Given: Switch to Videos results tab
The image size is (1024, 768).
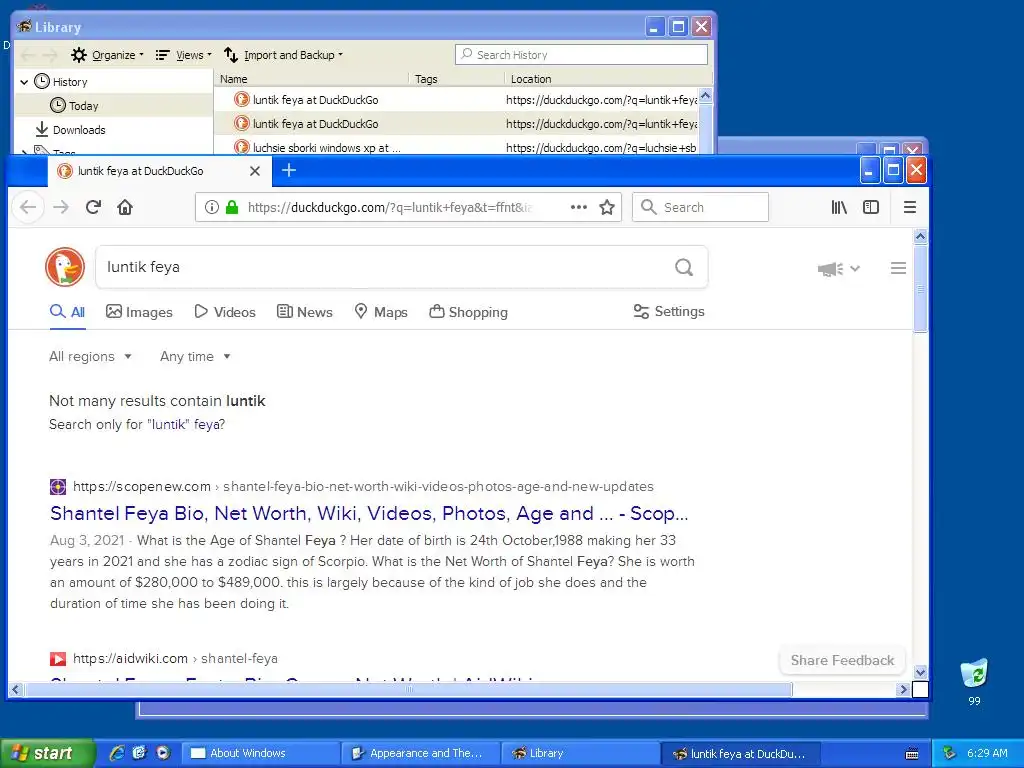Looking at the screenshot, I should pyautogui.click(x=225, y=312).
